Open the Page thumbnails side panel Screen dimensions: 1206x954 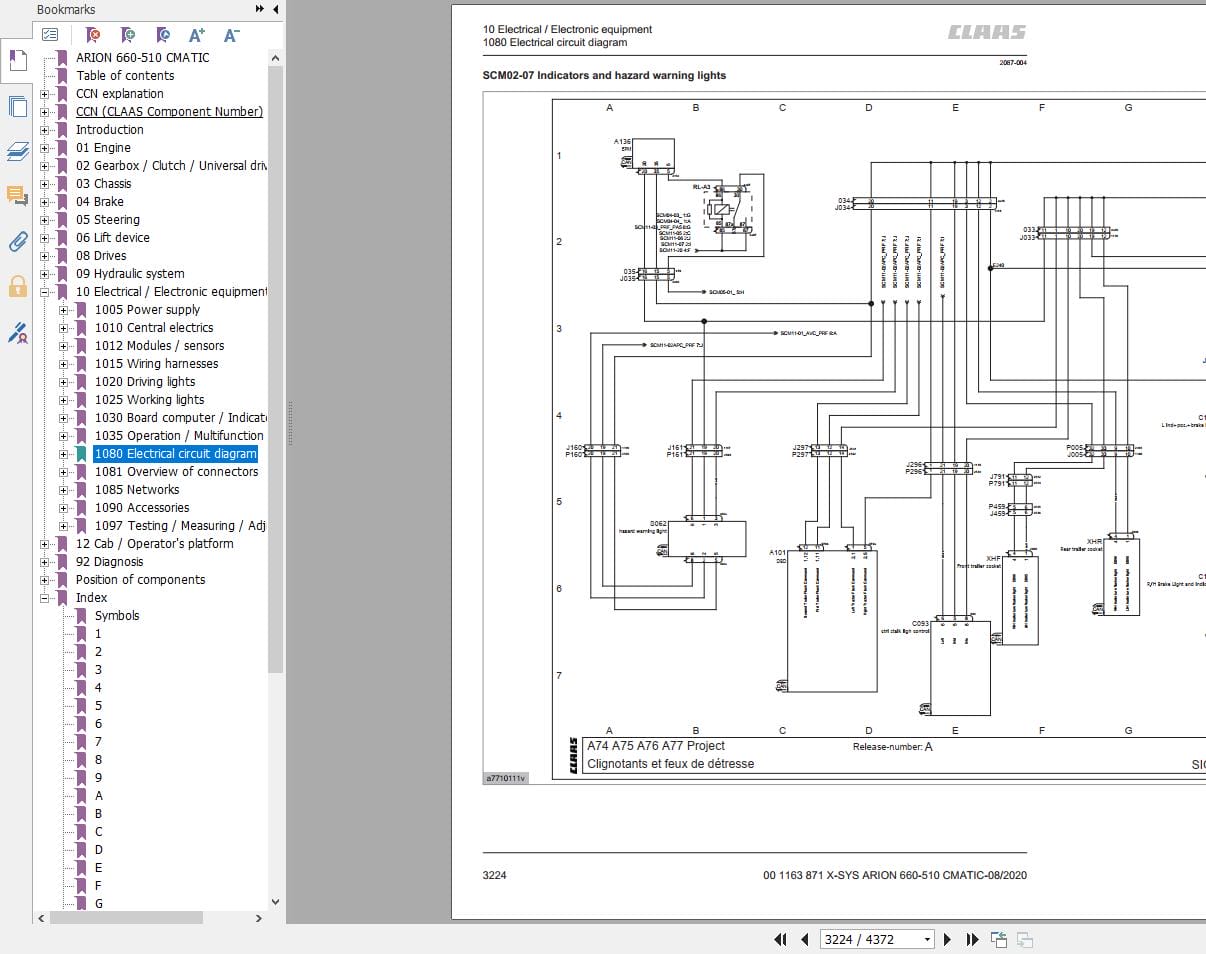(17, 107)
